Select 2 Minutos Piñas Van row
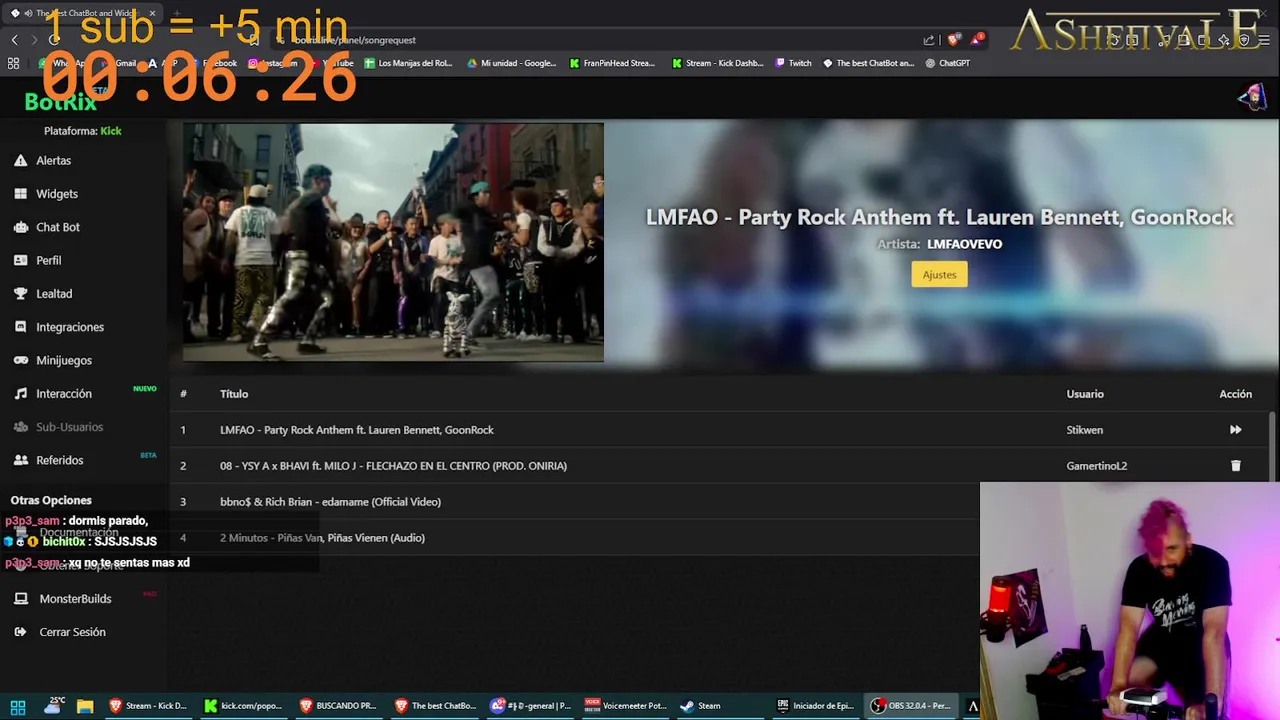This screenshot has width=1280, height=720. [322, 538]
